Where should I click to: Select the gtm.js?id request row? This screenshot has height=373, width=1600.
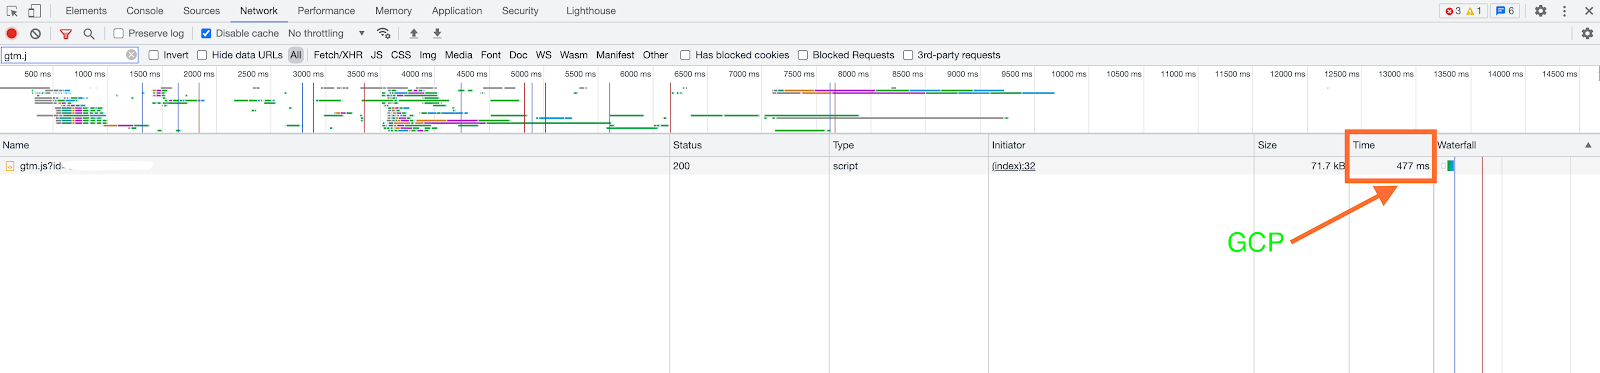[x=800, y=166]
